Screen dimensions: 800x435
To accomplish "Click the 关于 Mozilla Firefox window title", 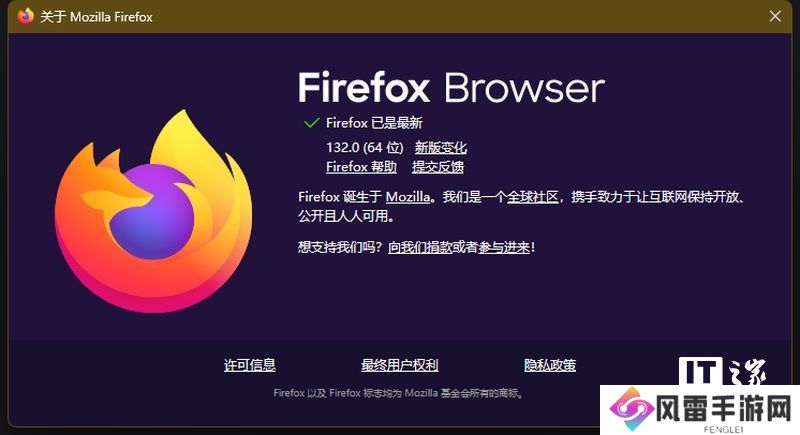I will pos(96,17).
